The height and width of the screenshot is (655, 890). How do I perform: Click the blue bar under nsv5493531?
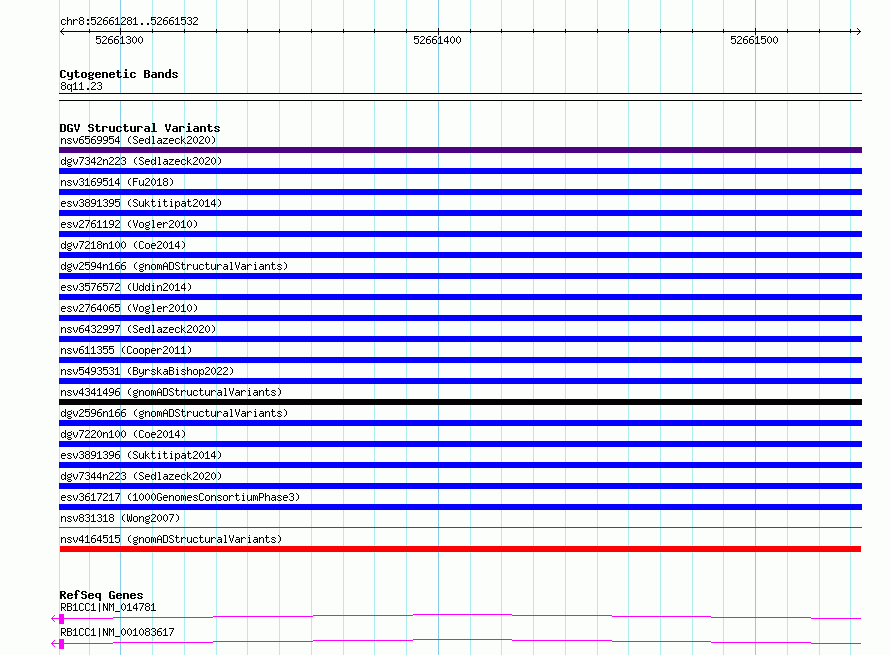tap(460, 381)
